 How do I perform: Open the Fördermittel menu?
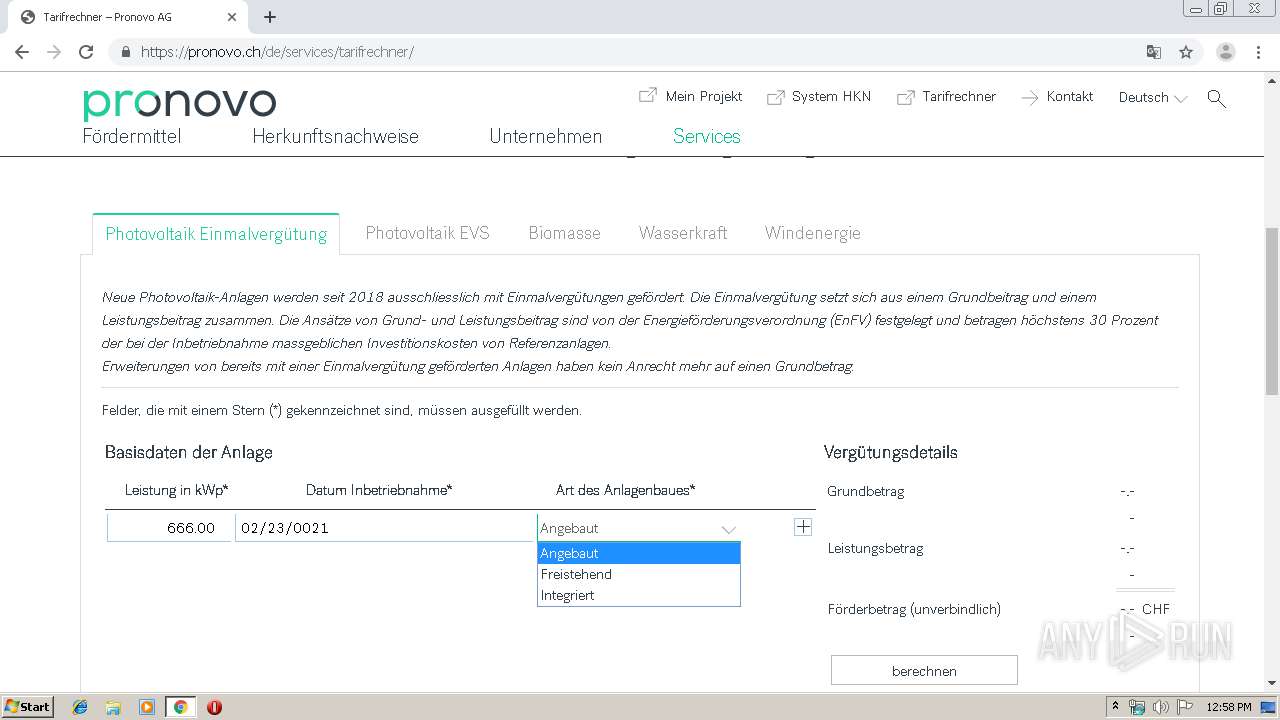tap(132, 137)
